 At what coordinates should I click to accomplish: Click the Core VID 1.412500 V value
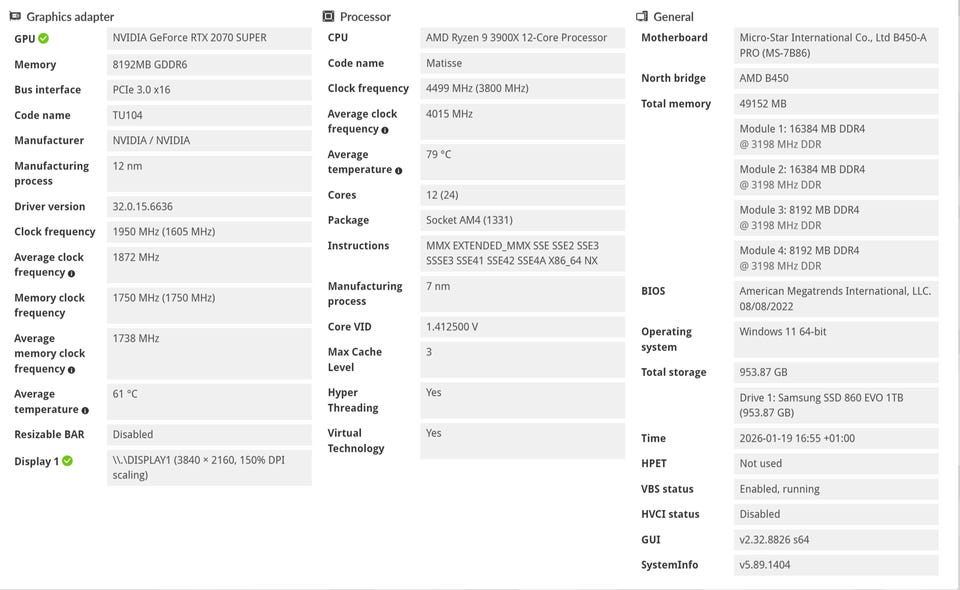(523, 327)
